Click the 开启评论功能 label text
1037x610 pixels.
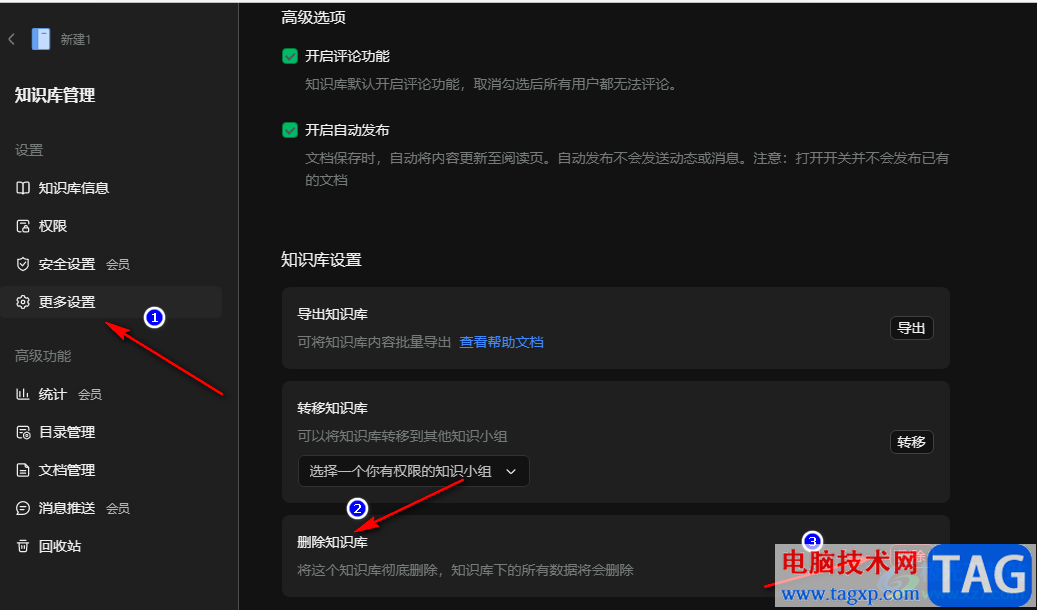347,56
